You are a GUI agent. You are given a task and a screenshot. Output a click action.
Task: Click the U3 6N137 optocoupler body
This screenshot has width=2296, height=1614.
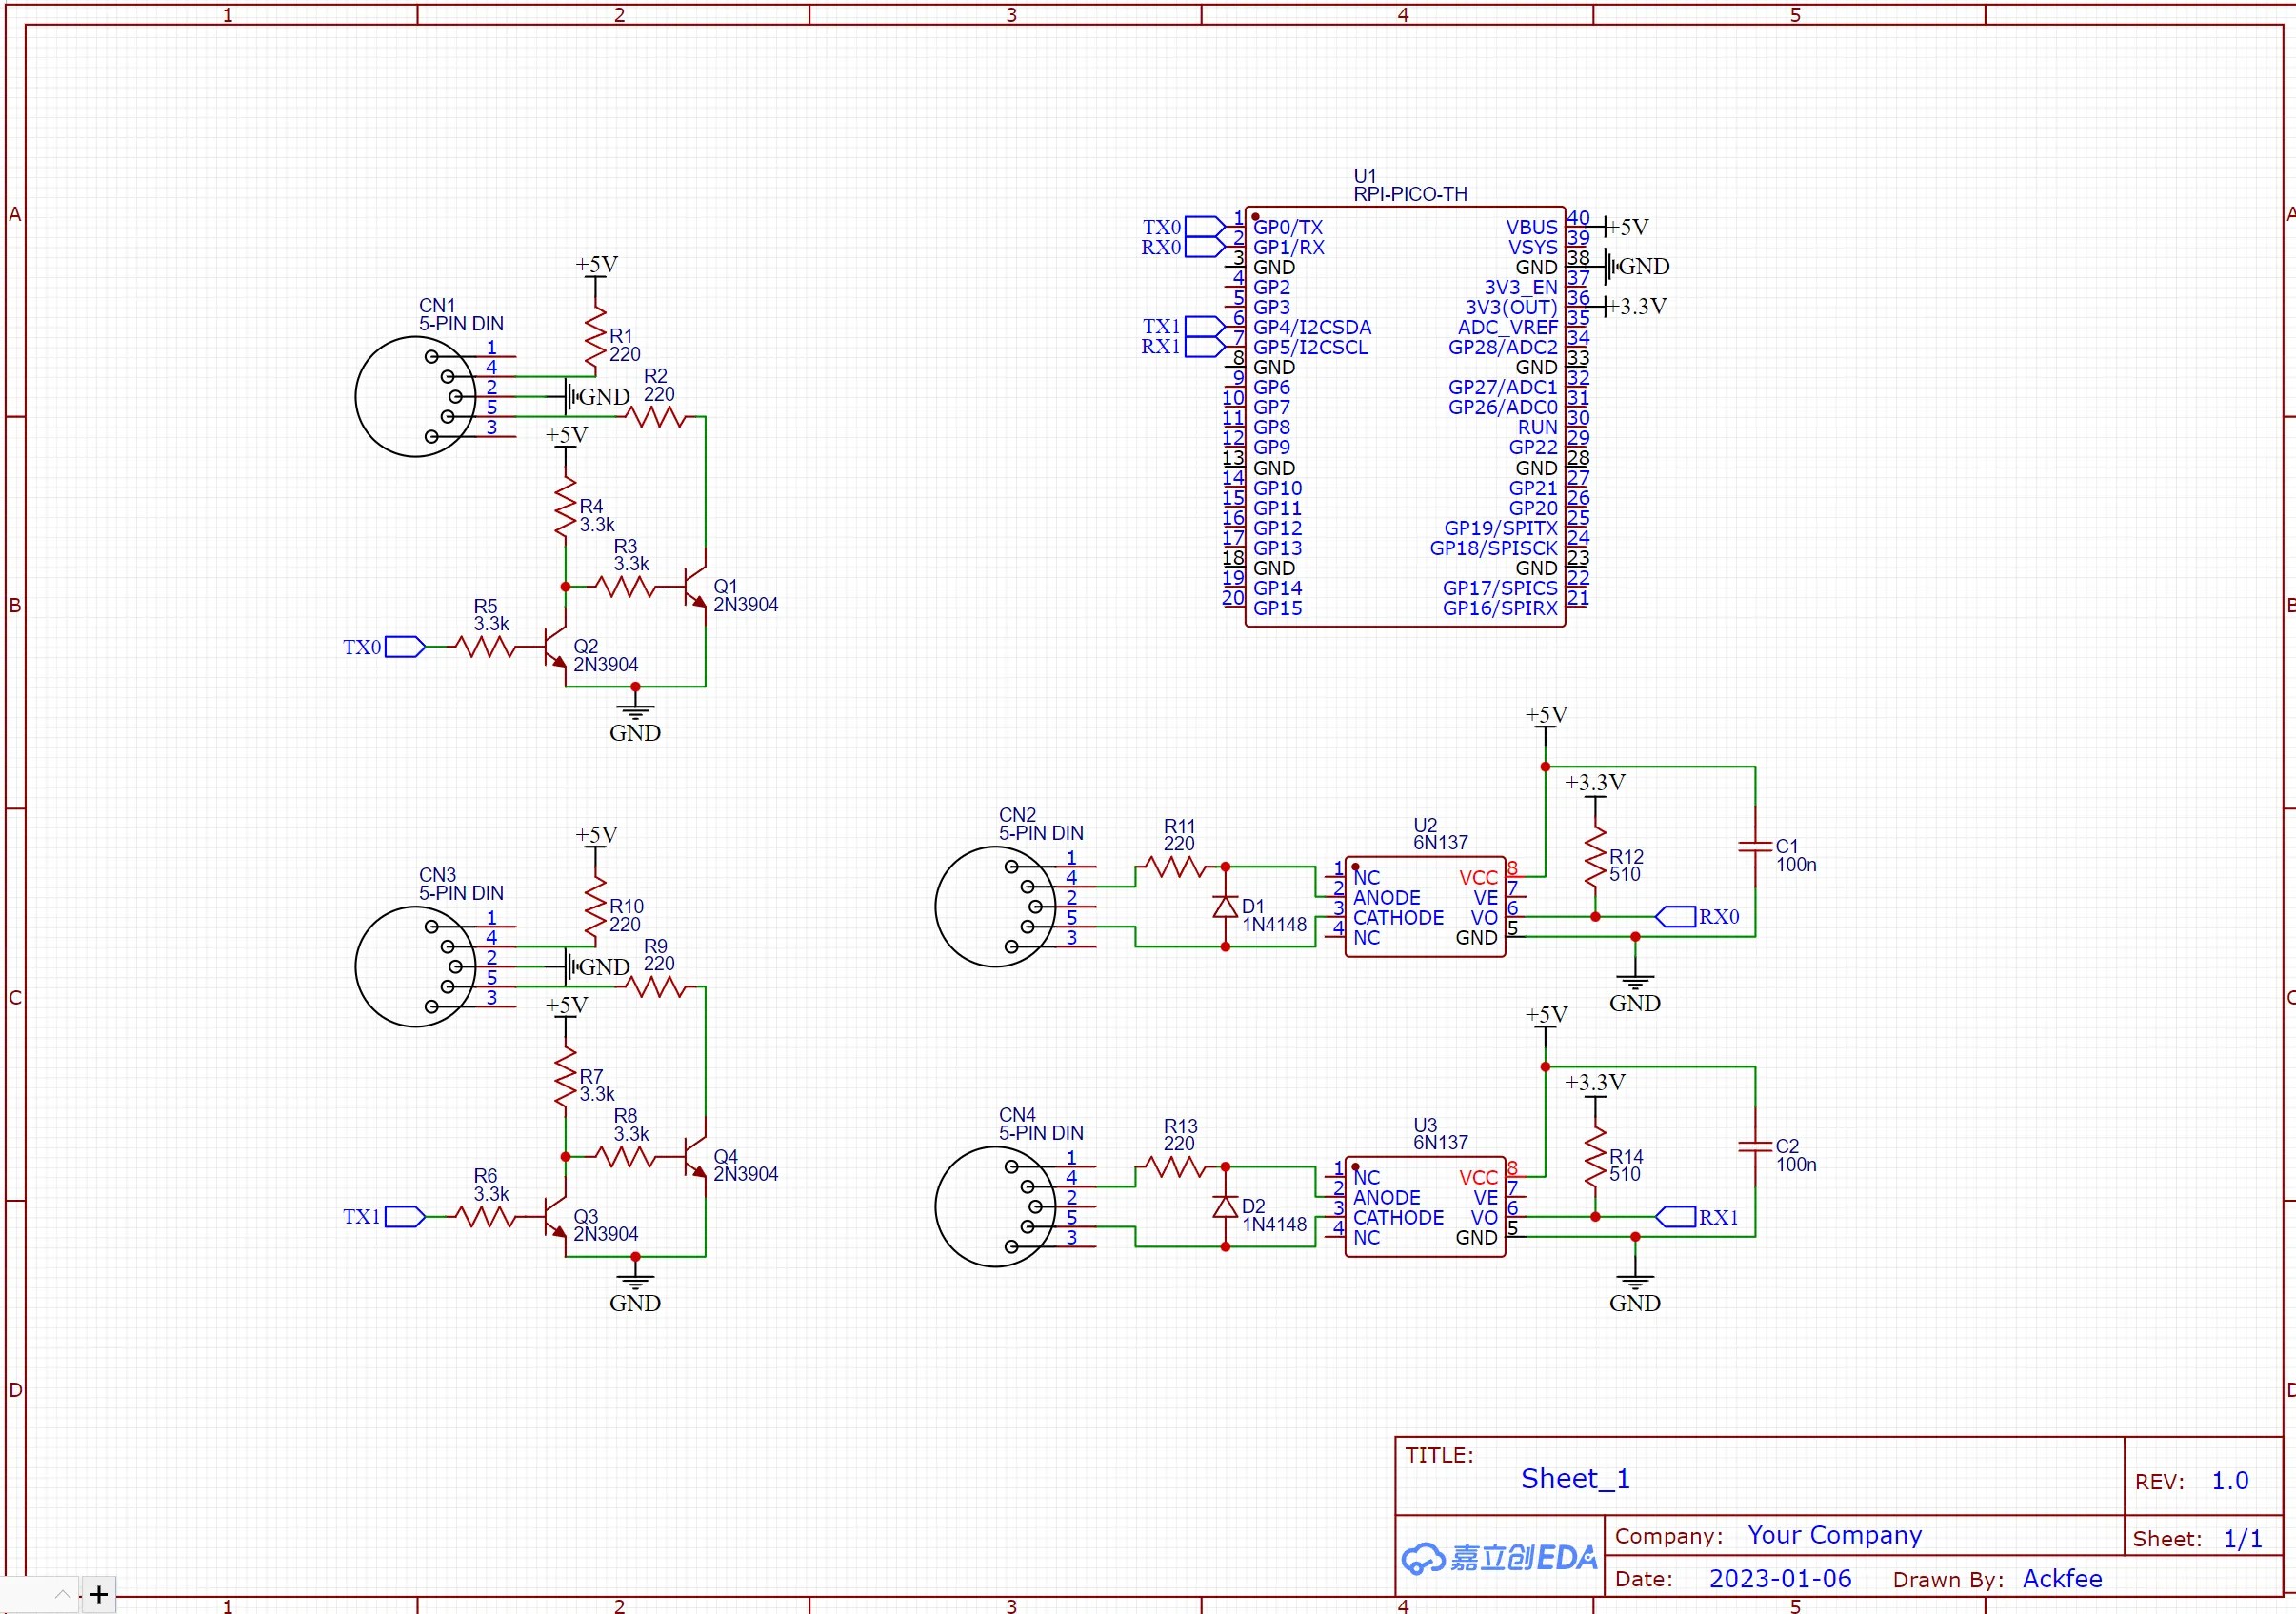[1425, 1207]
